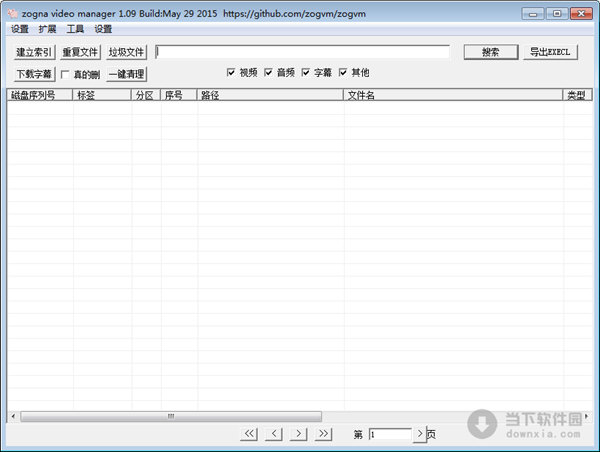
Task: Sort by 类型 column header
Action: [577, 95]
